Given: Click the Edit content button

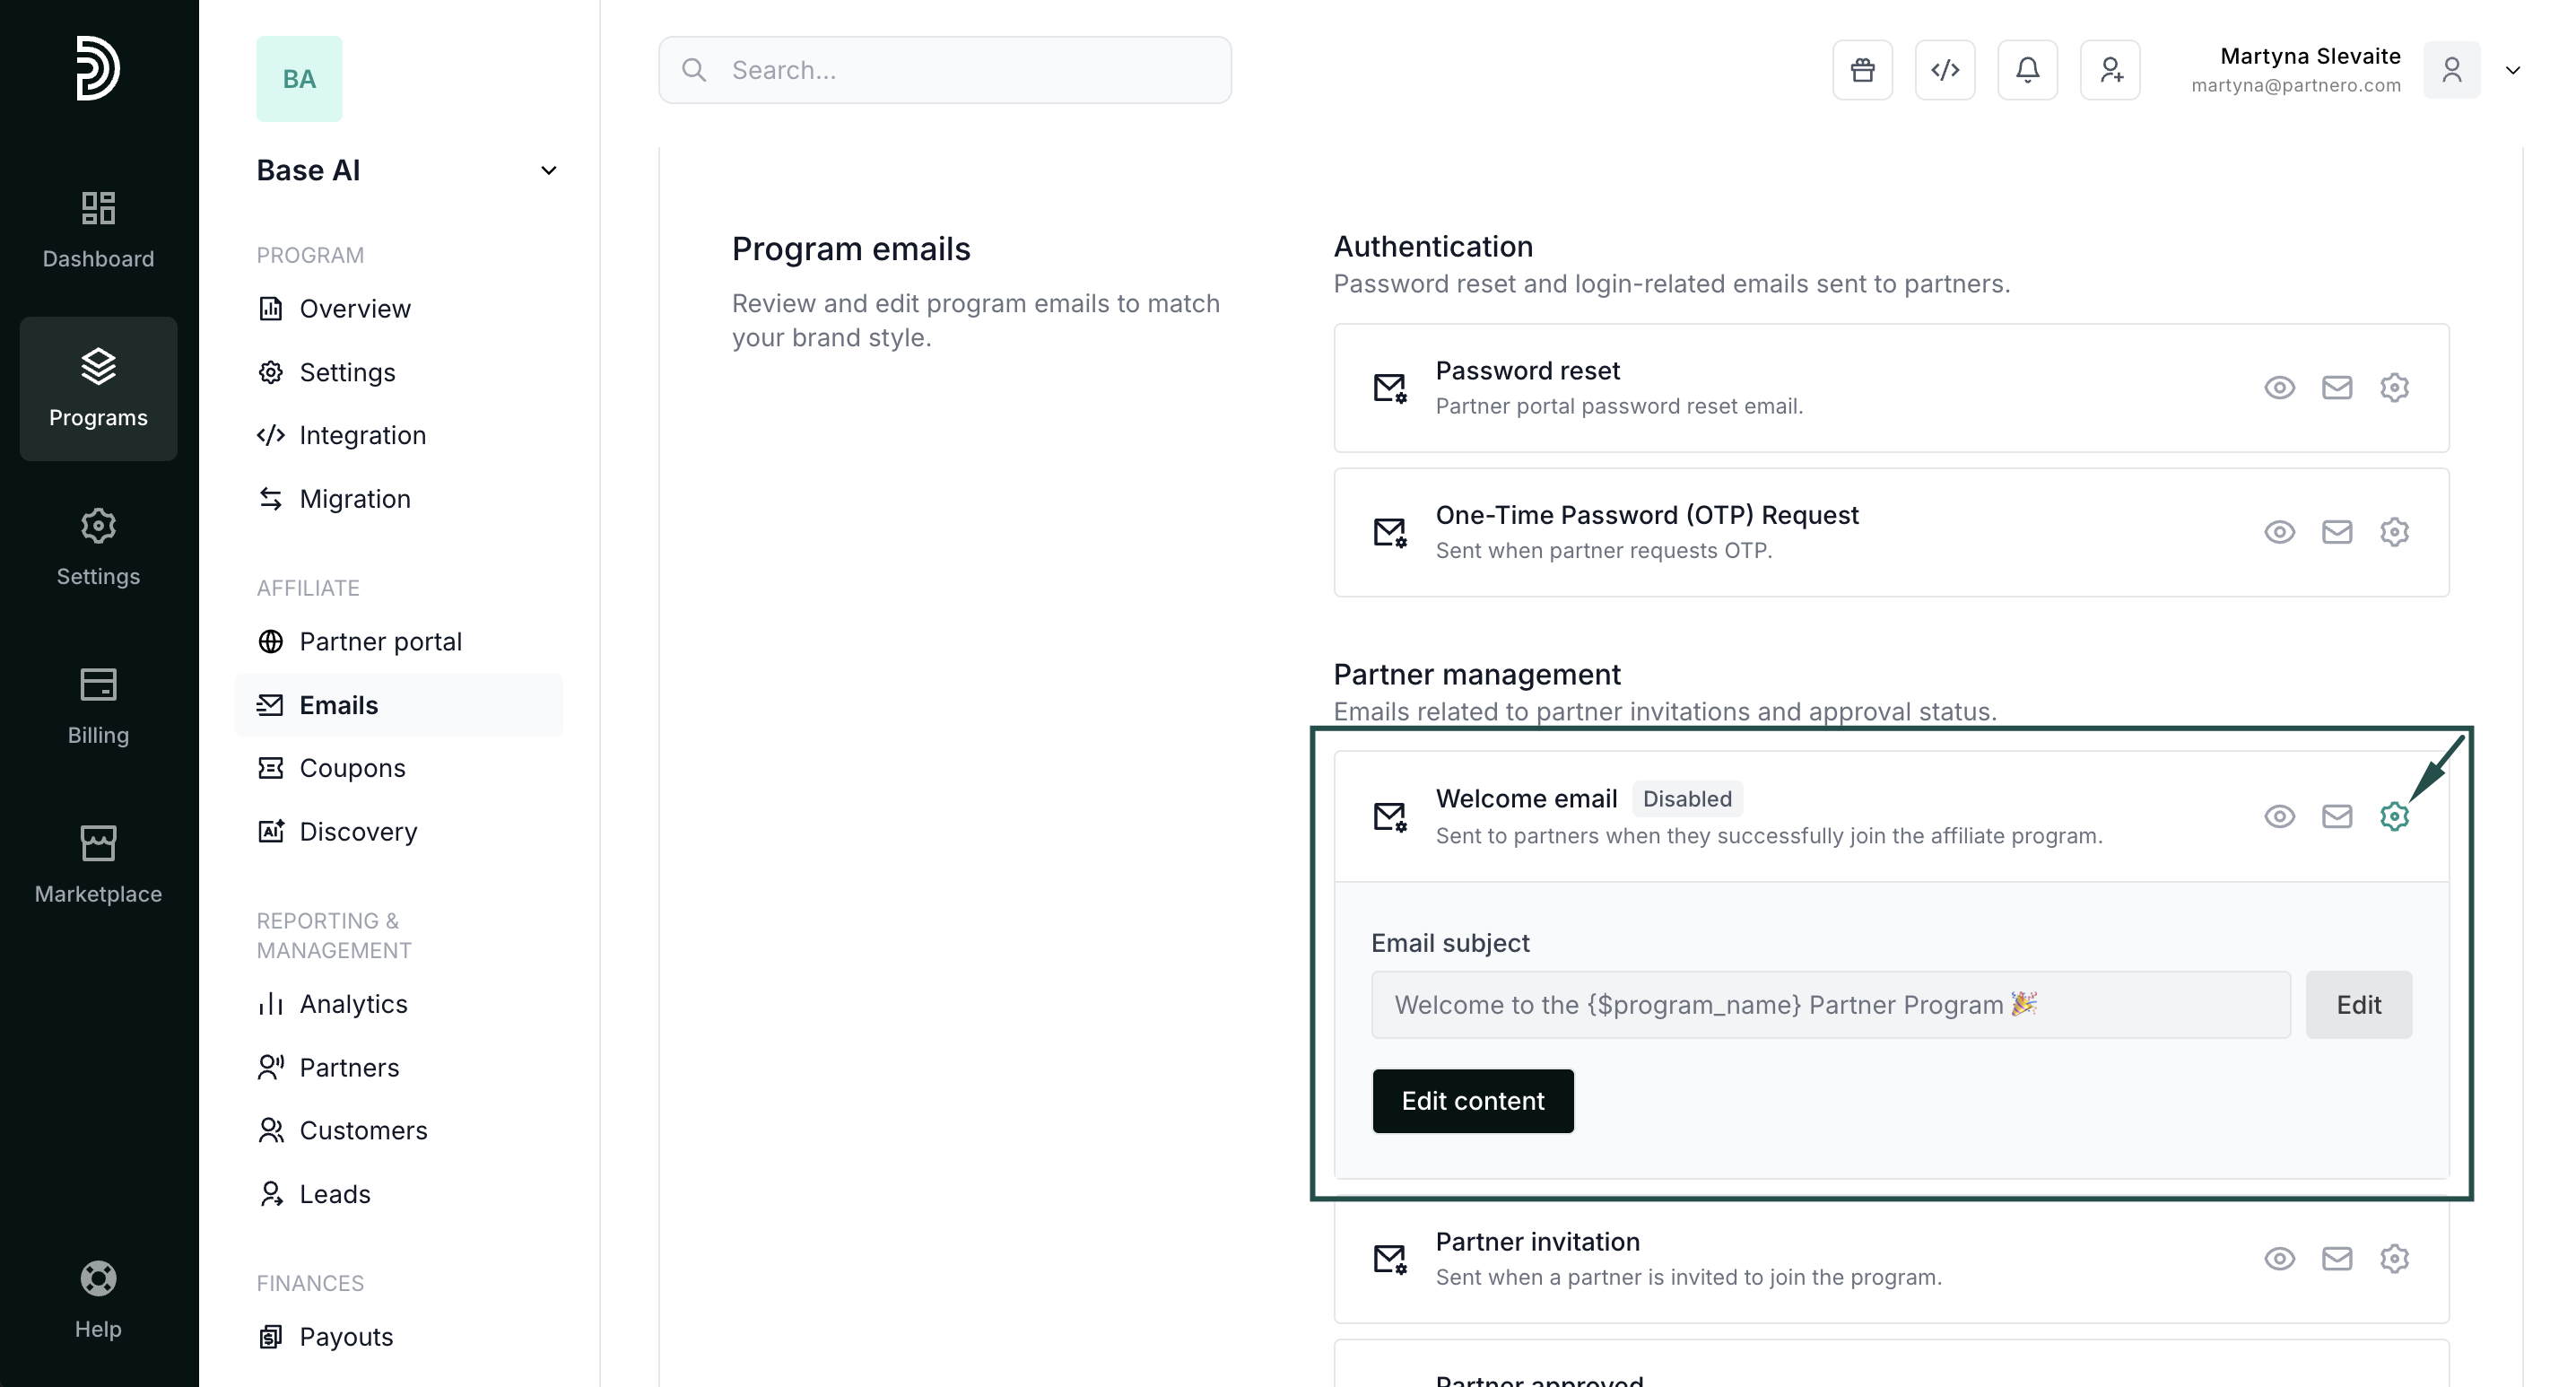Looking at the screenshot, I should coord(1472,1100).
